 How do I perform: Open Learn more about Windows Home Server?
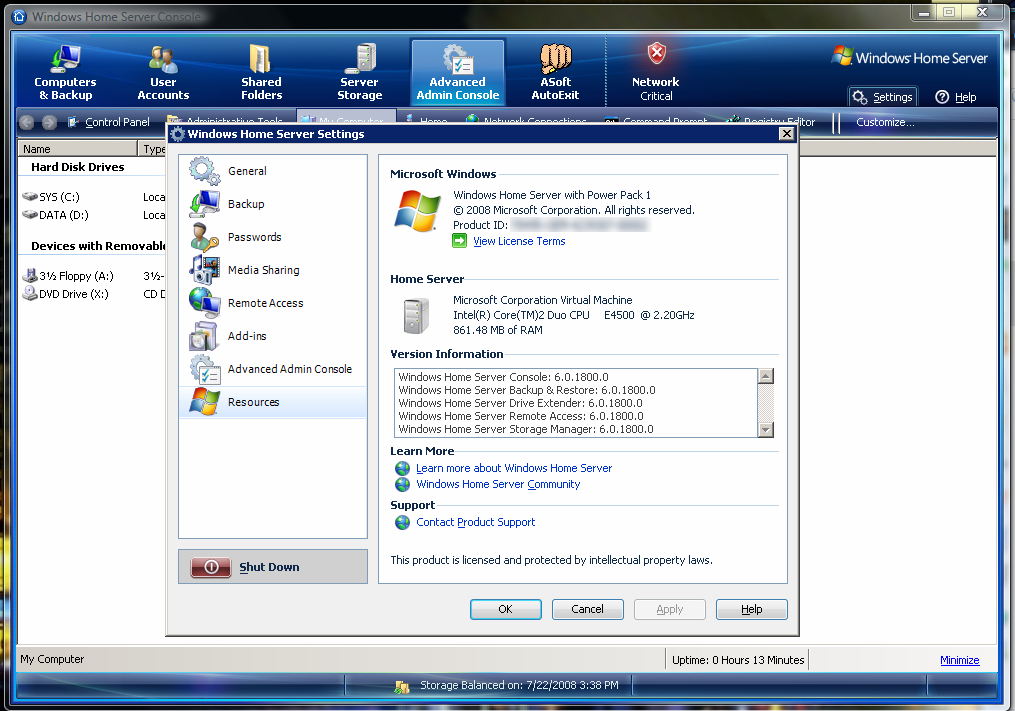click(x=514, y=468)
